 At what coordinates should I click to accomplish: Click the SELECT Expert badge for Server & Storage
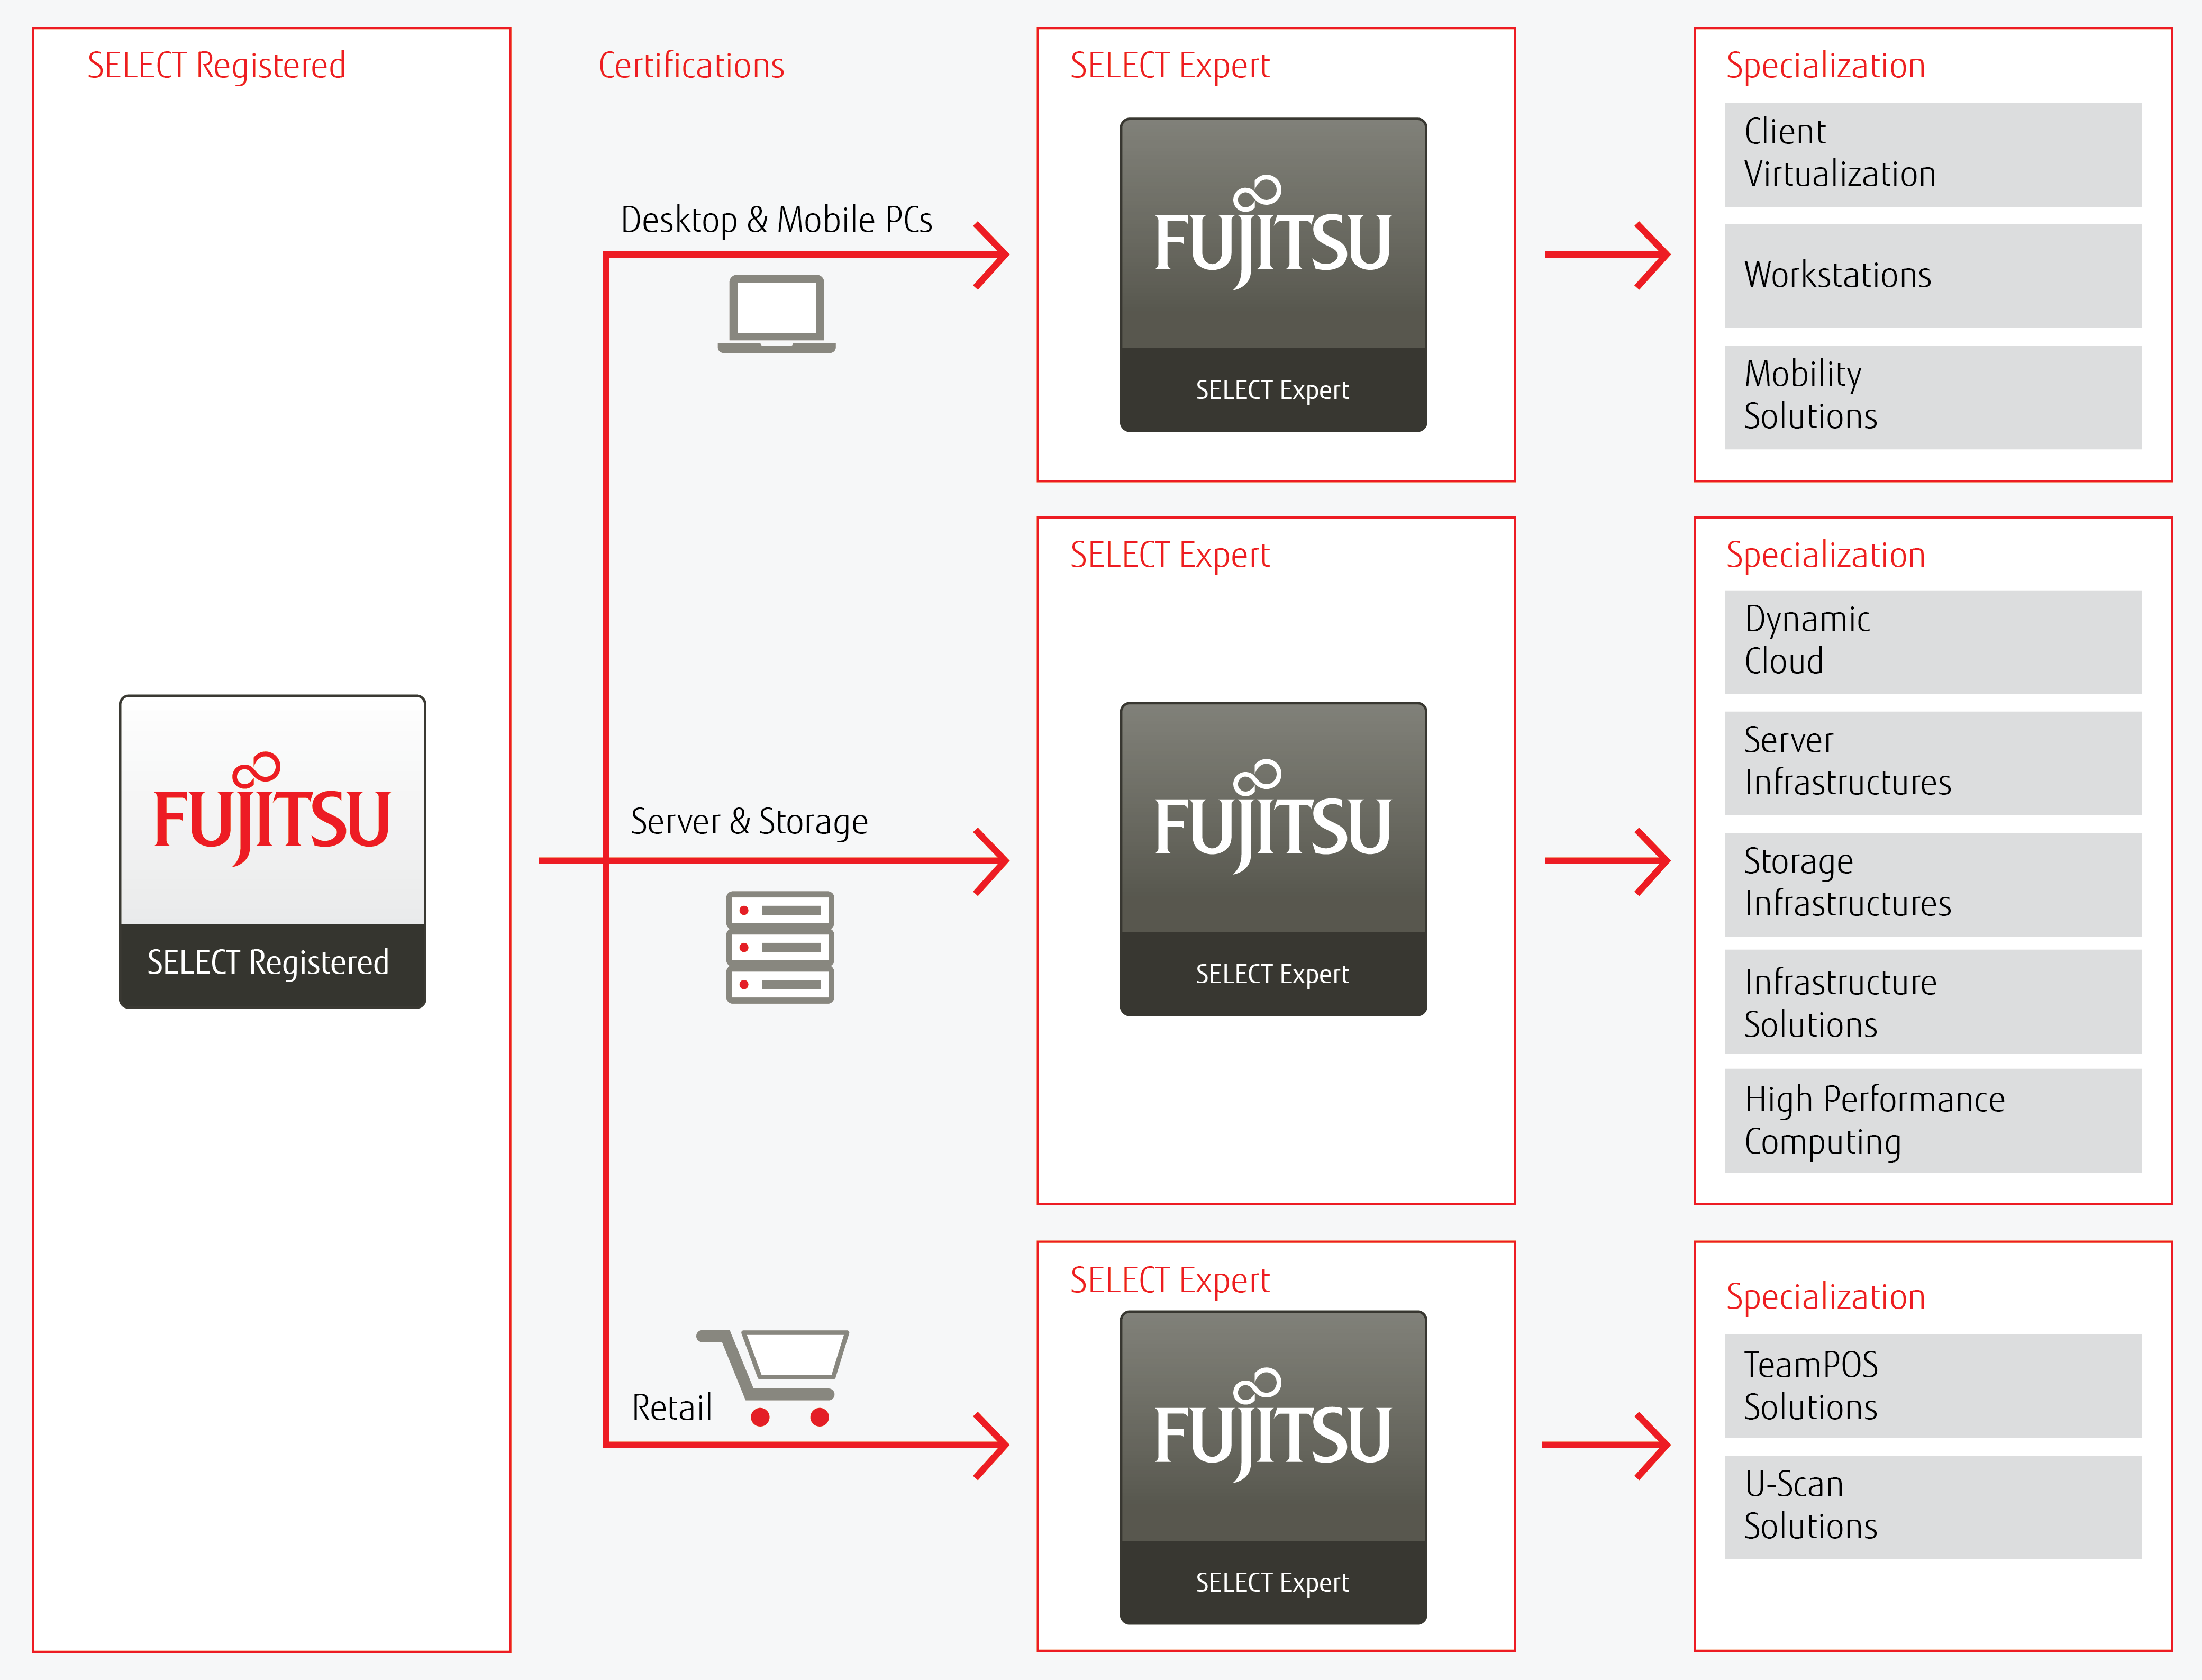coord(1273,859)
